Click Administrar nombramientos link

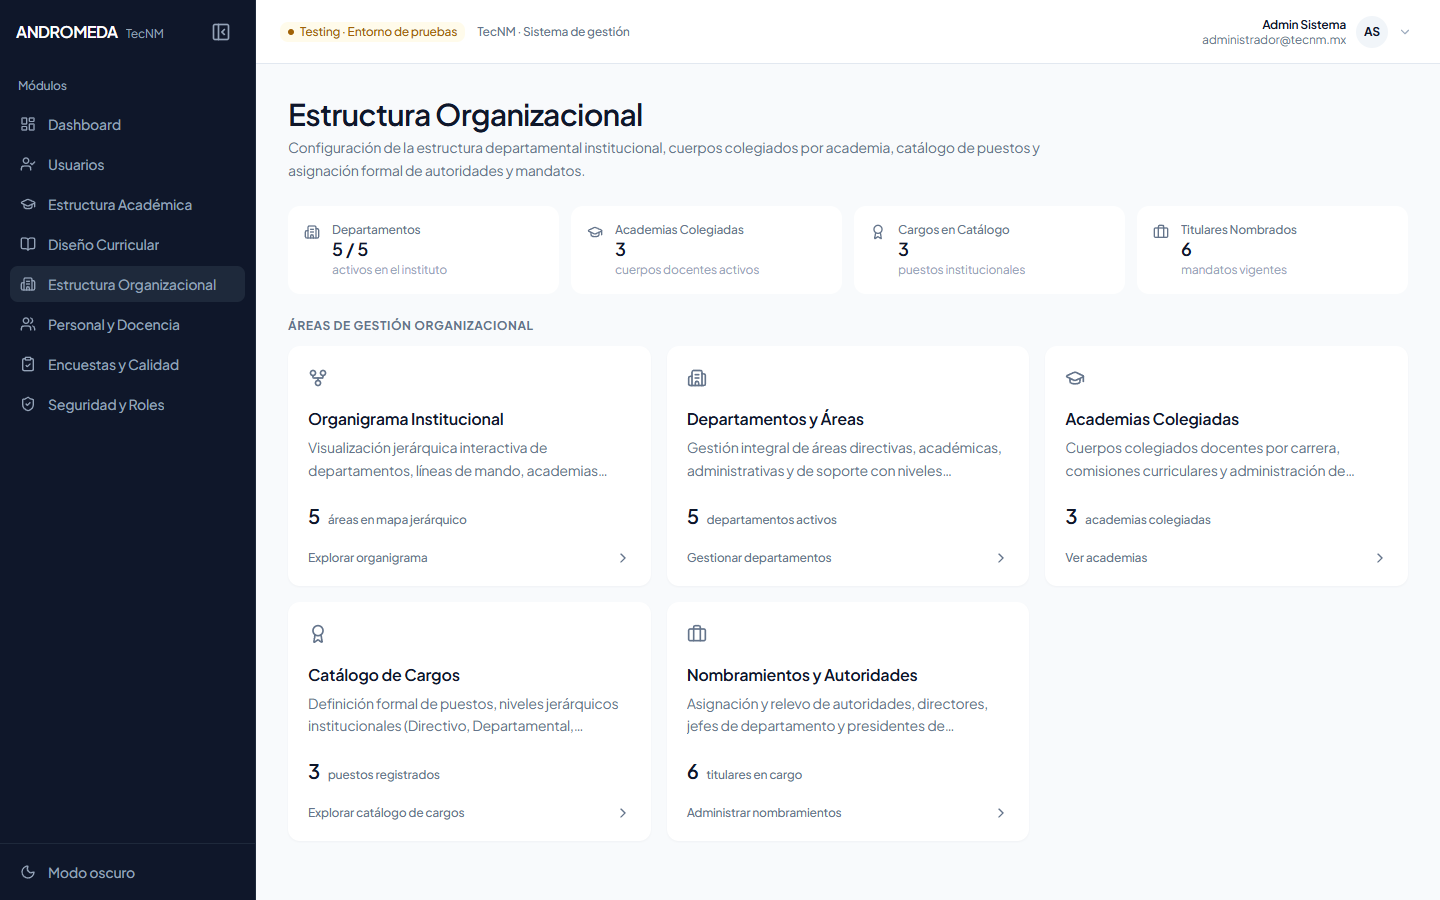764,813
